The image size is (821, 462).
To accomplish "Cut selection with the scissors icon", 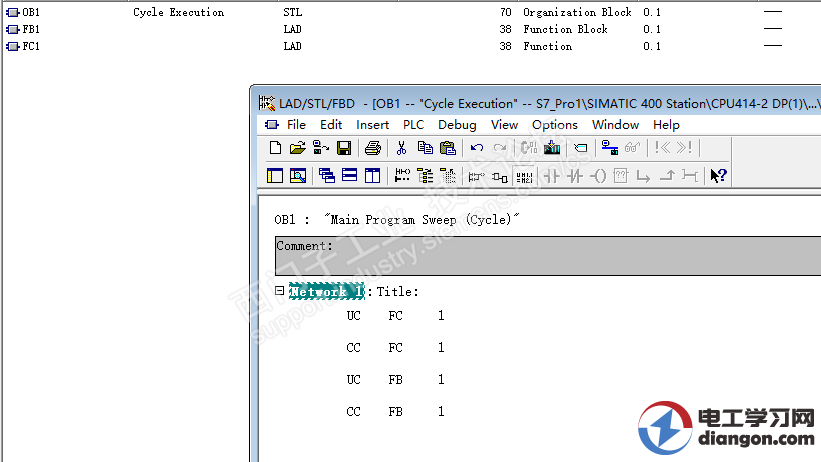I will (x=402, y=148).
